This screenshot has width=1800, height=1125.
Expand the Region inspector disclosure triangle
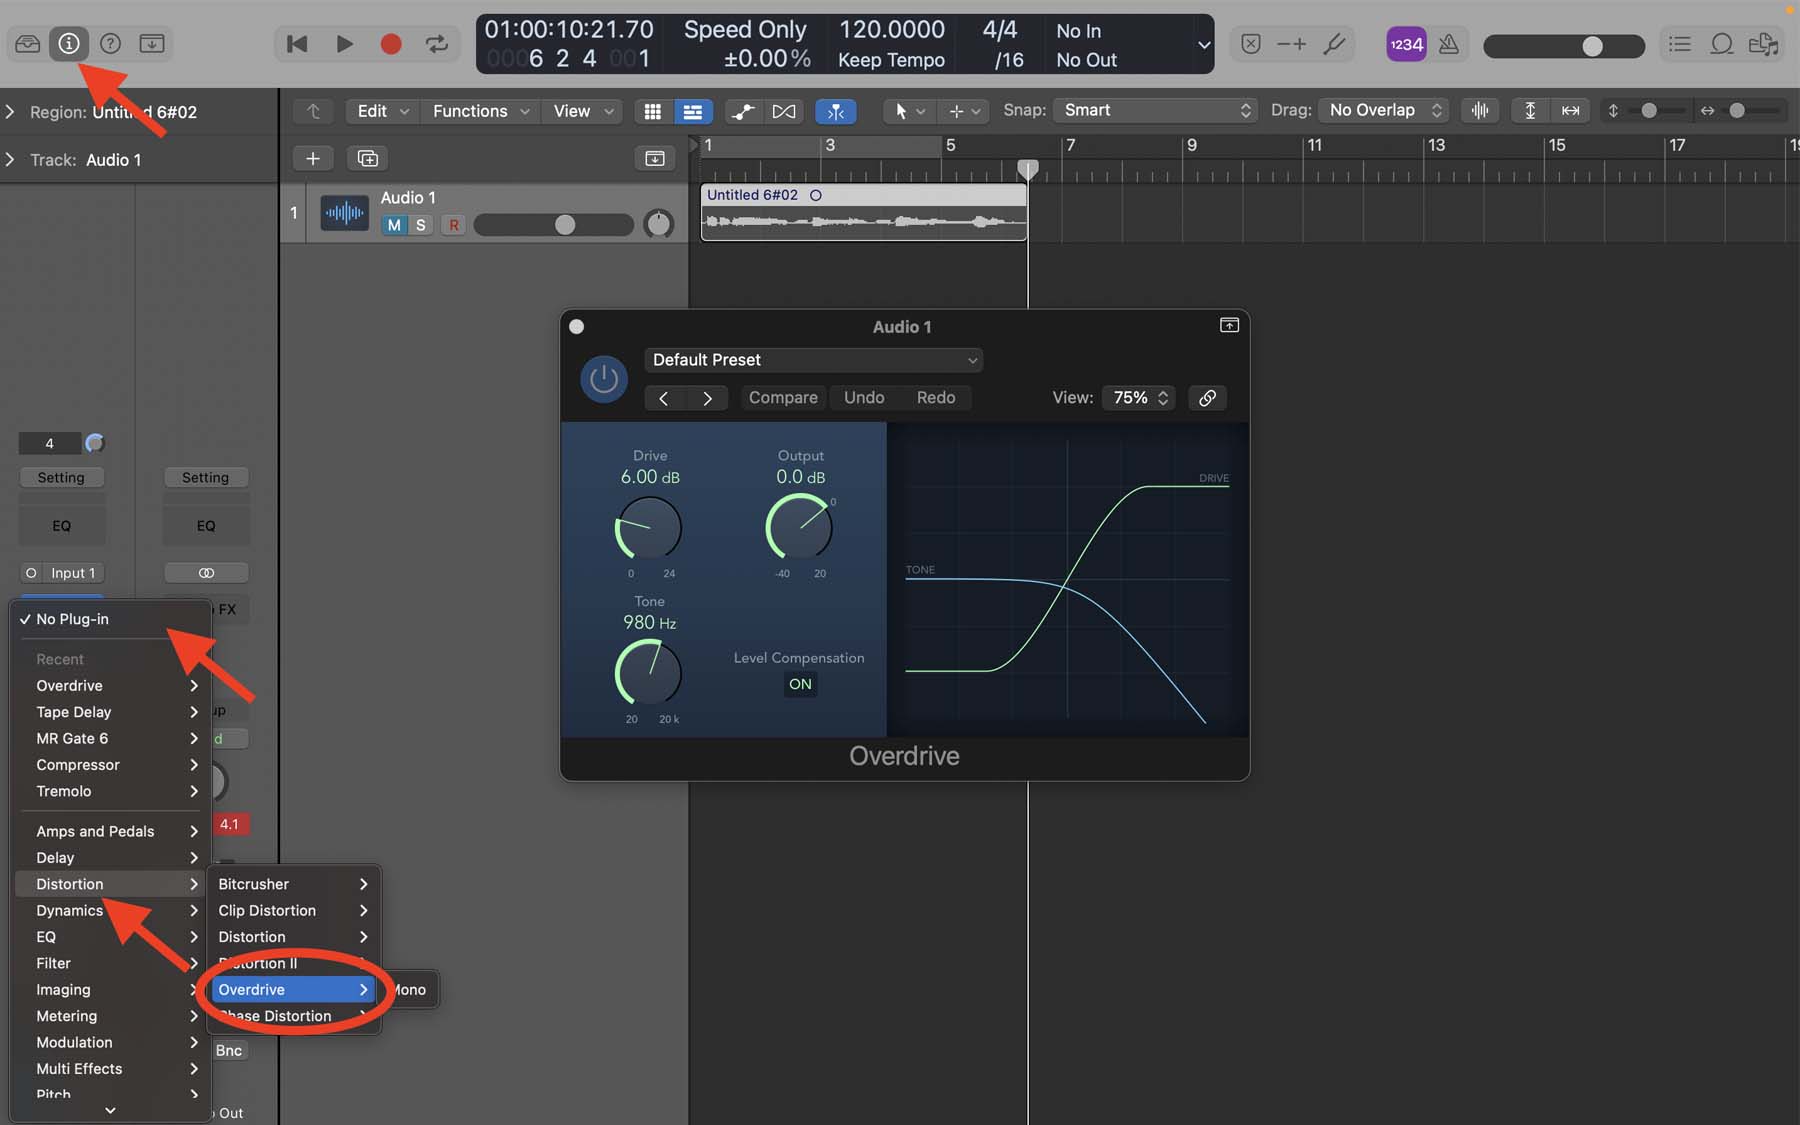point(10,112)
